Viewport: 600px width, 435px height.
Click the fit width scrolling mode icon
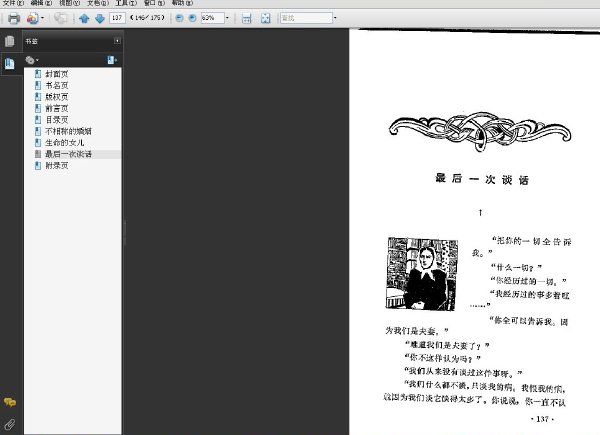[x=246, y=18]
